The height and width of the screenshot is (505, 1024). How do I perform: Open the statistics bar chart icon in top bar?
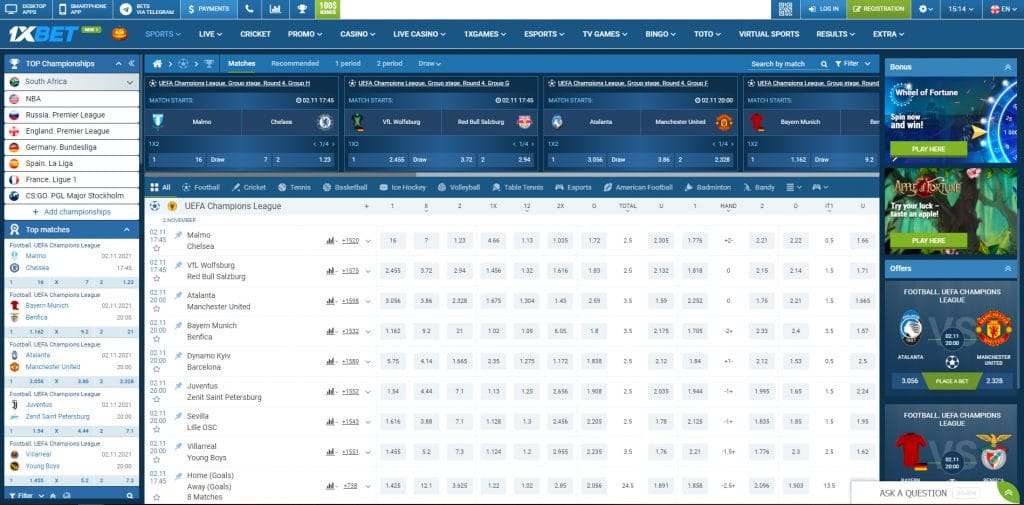(275, 9)
